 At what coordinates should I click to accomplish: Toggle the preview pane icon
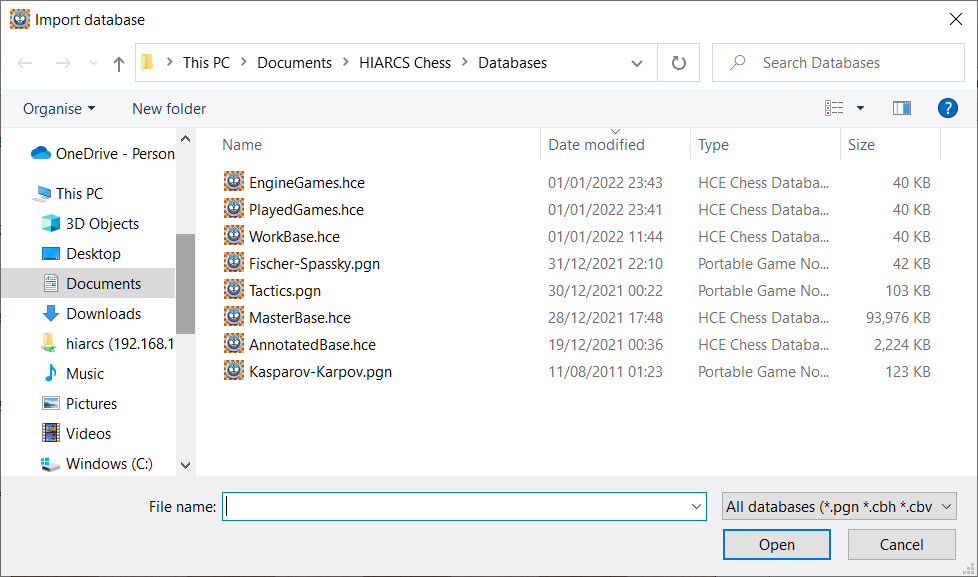(901, 108)
